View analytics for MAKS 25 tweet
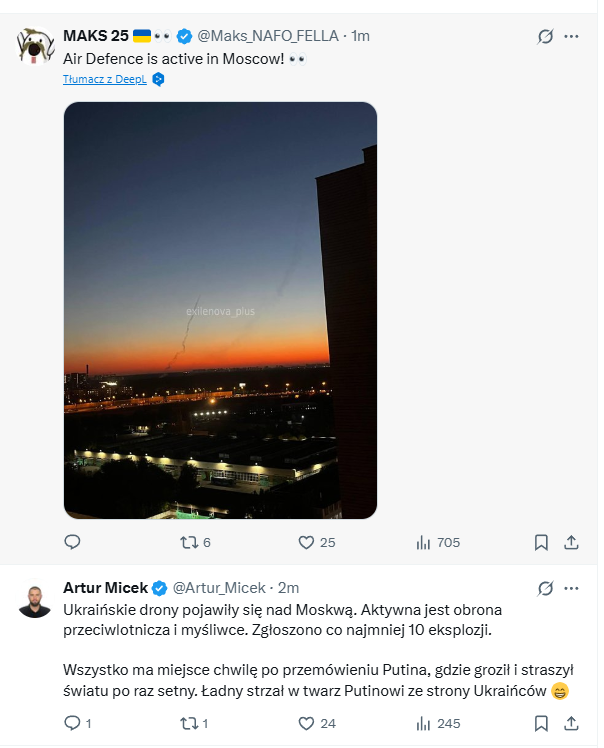The height and width of the screenshot is (748, 604). coord(423,542)
